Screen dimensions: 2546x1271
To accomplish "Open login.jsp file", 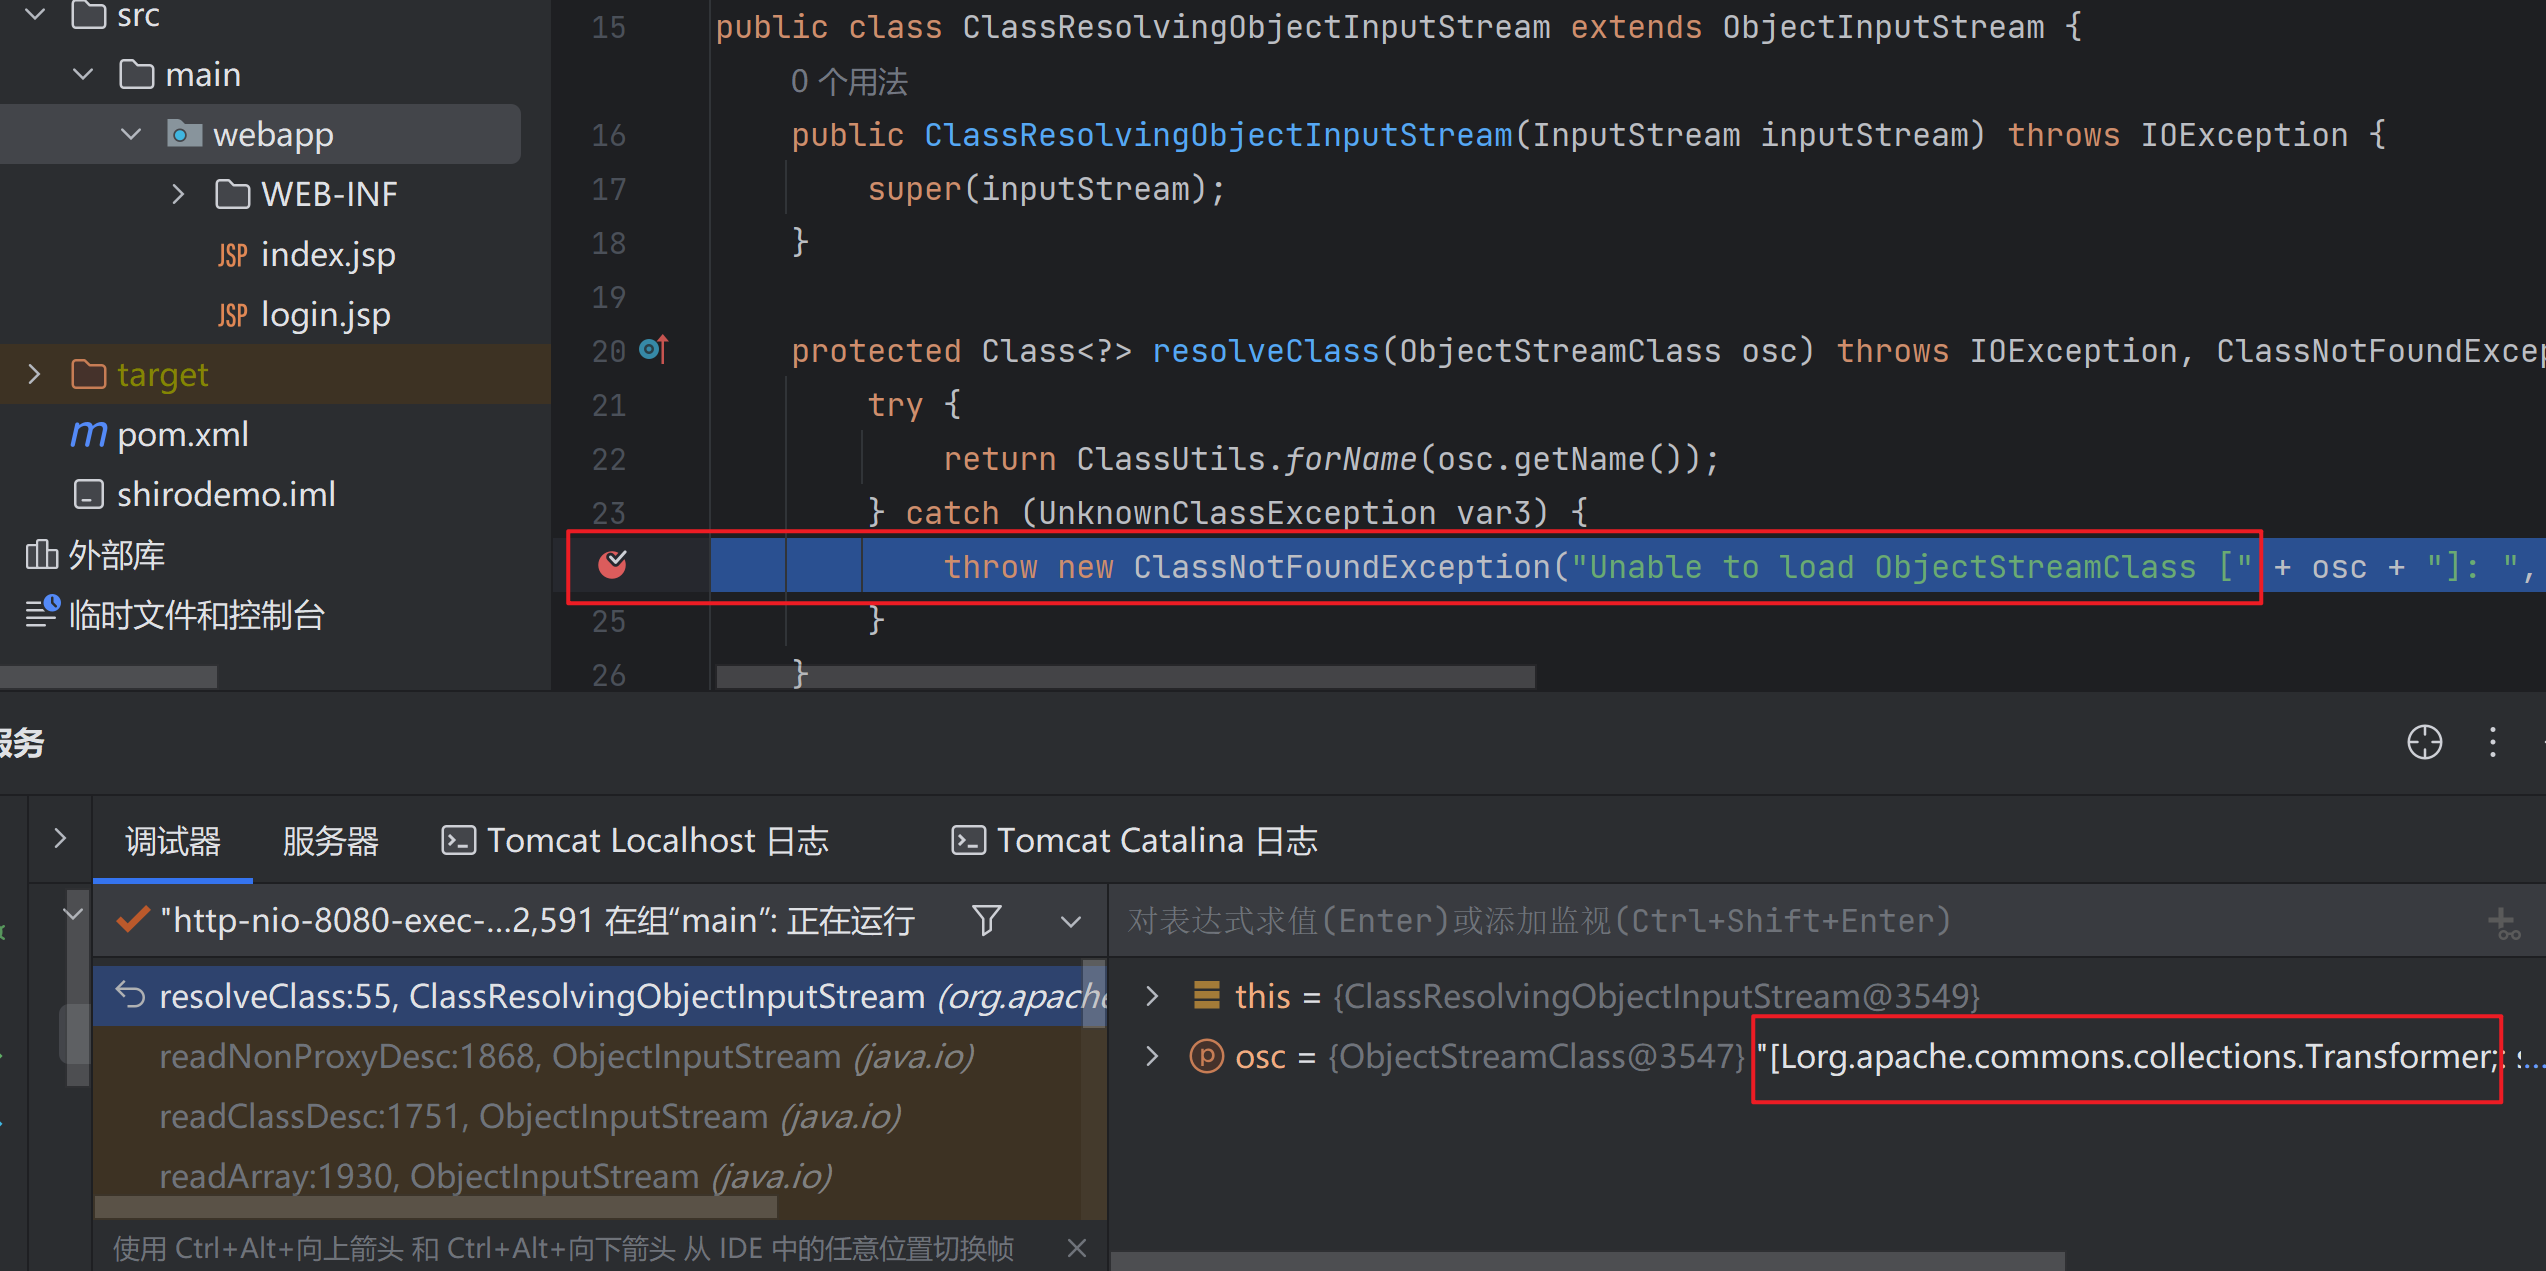I will click(326, 314).
